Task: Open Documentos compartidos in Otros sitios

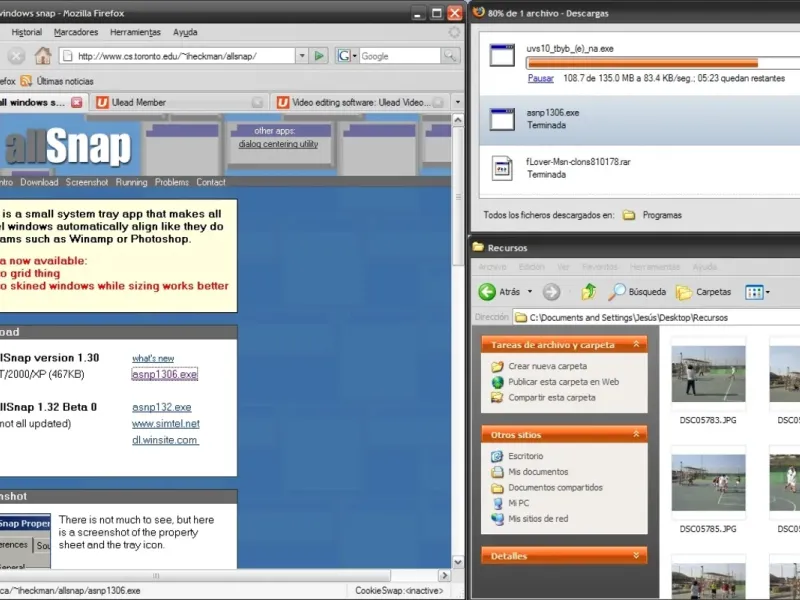Action: [x=555, y=488]
